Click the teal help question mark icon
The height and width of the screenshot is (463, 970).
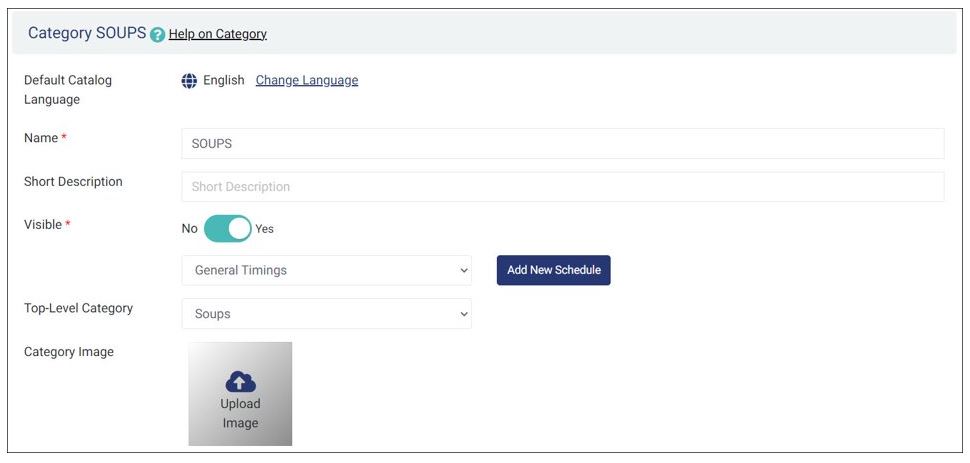click(157, 34)
